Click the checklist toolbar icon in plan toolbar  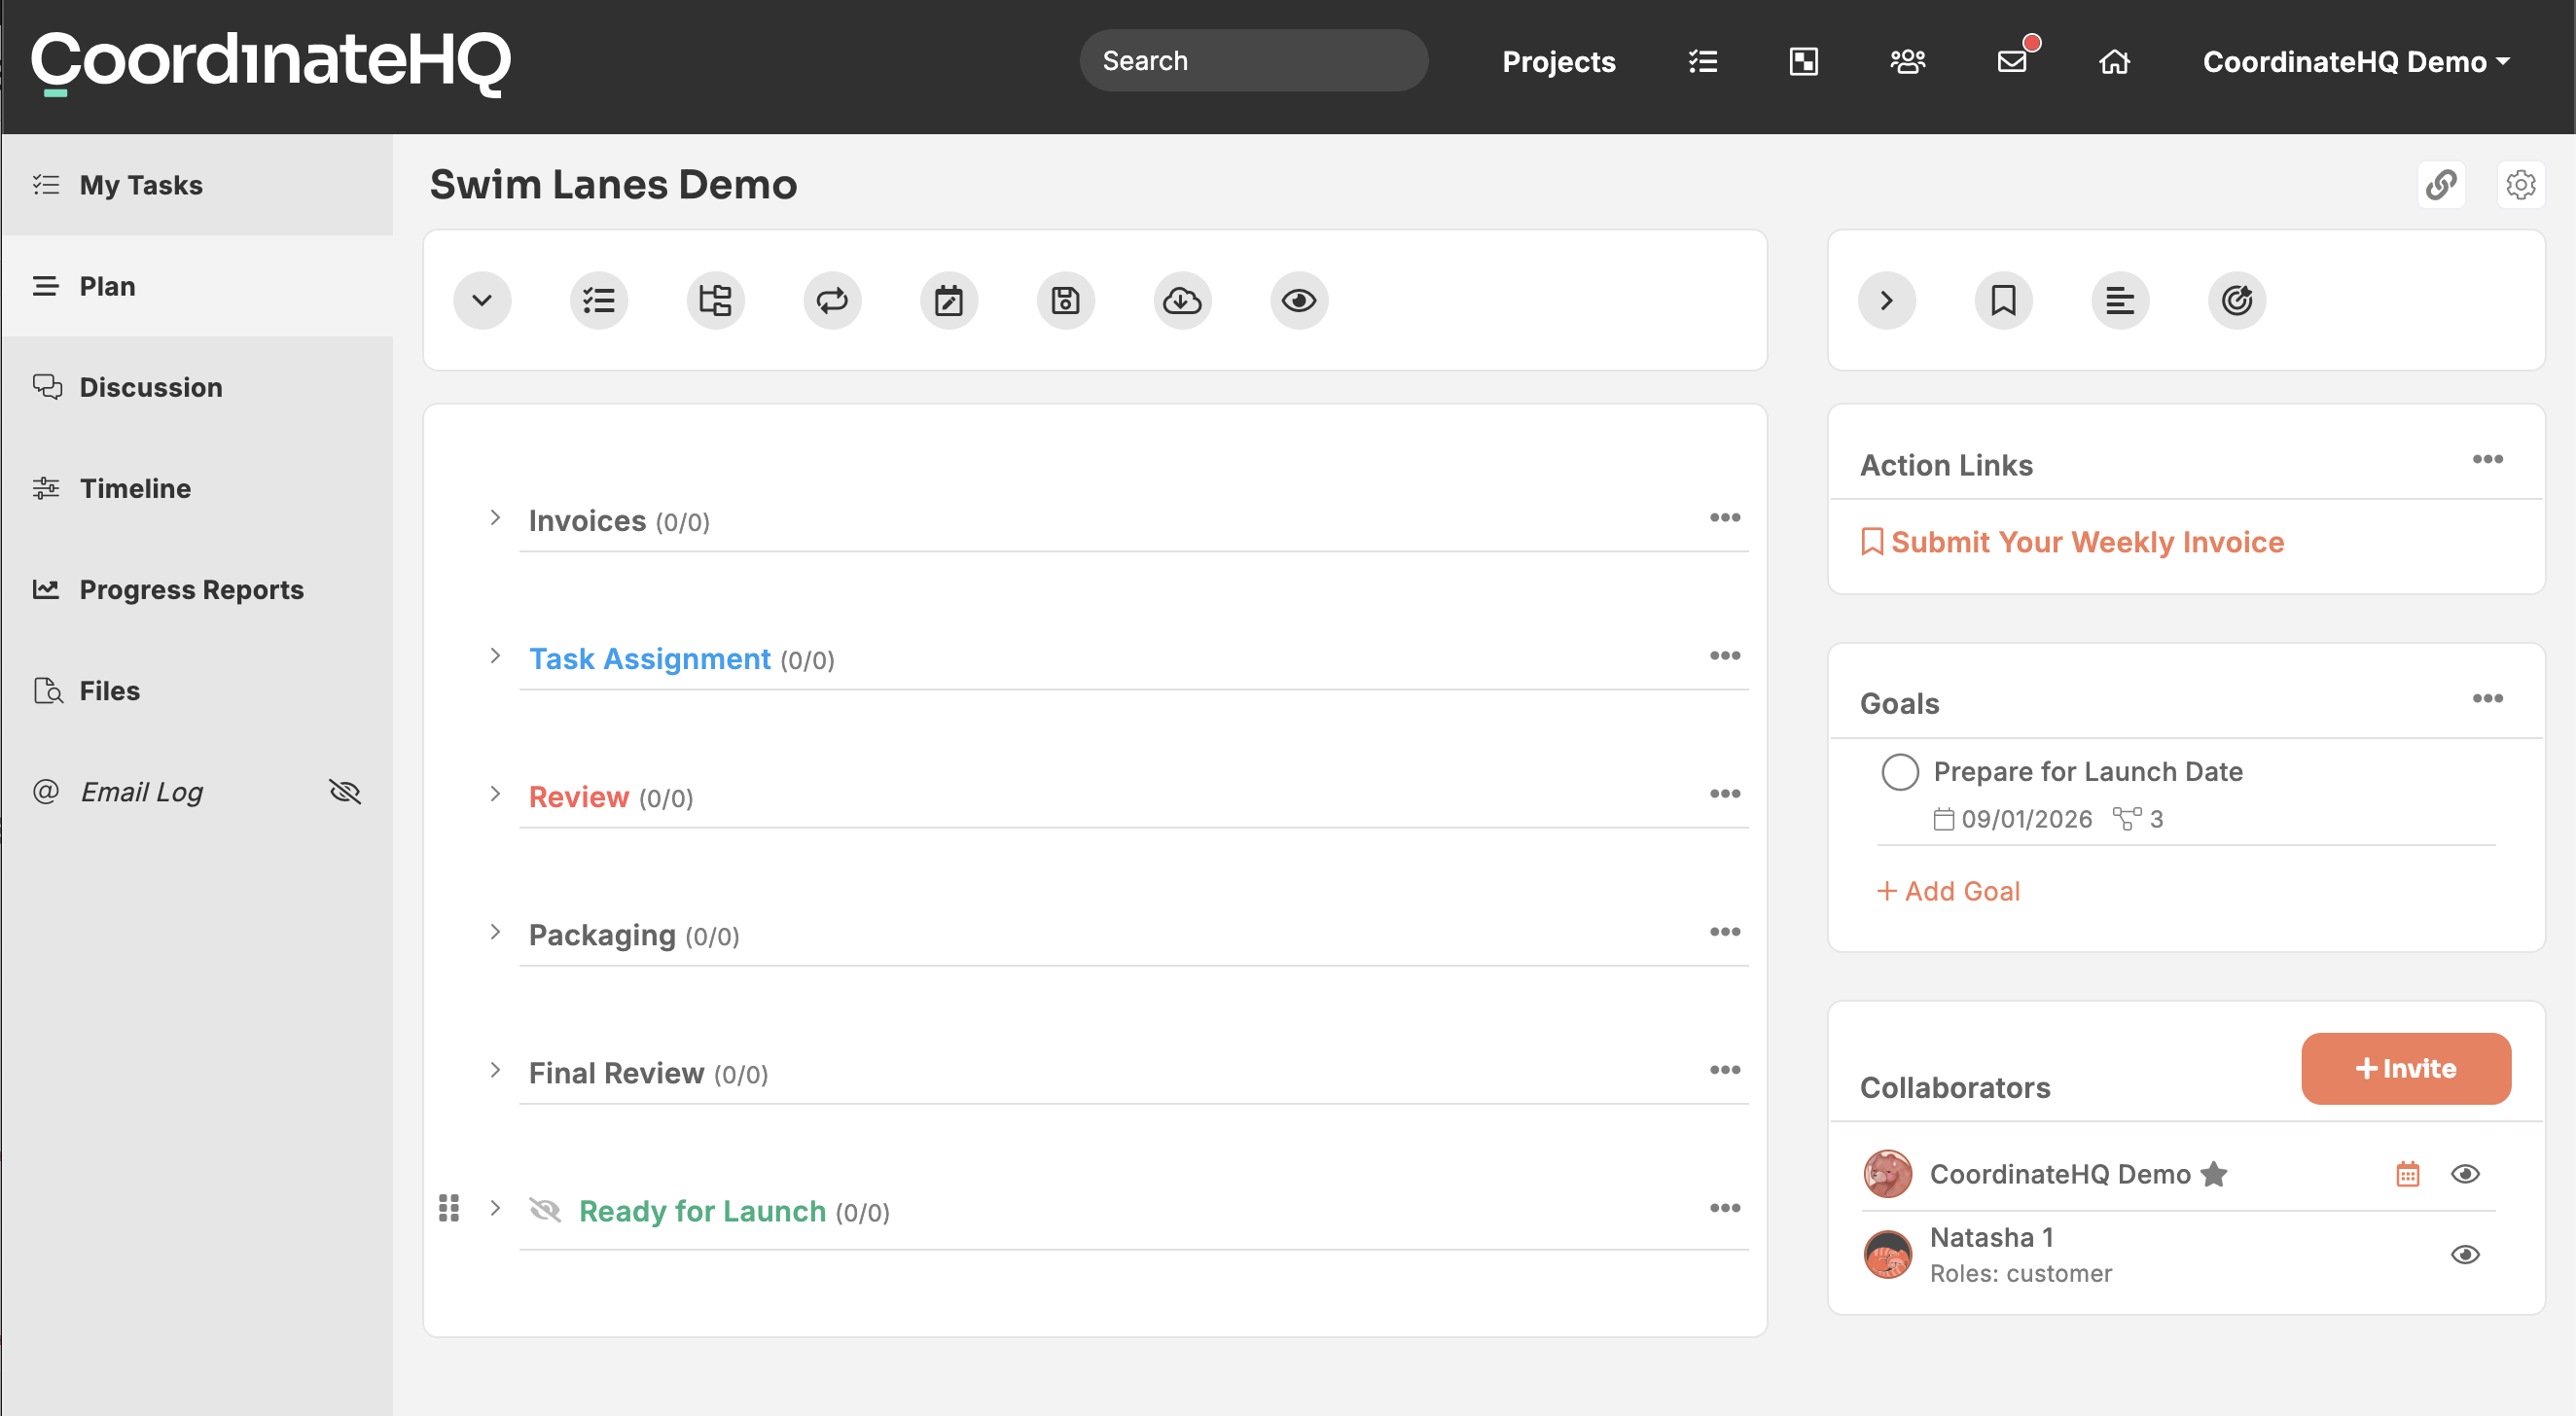pyautogui.click(x=599, y=300)
